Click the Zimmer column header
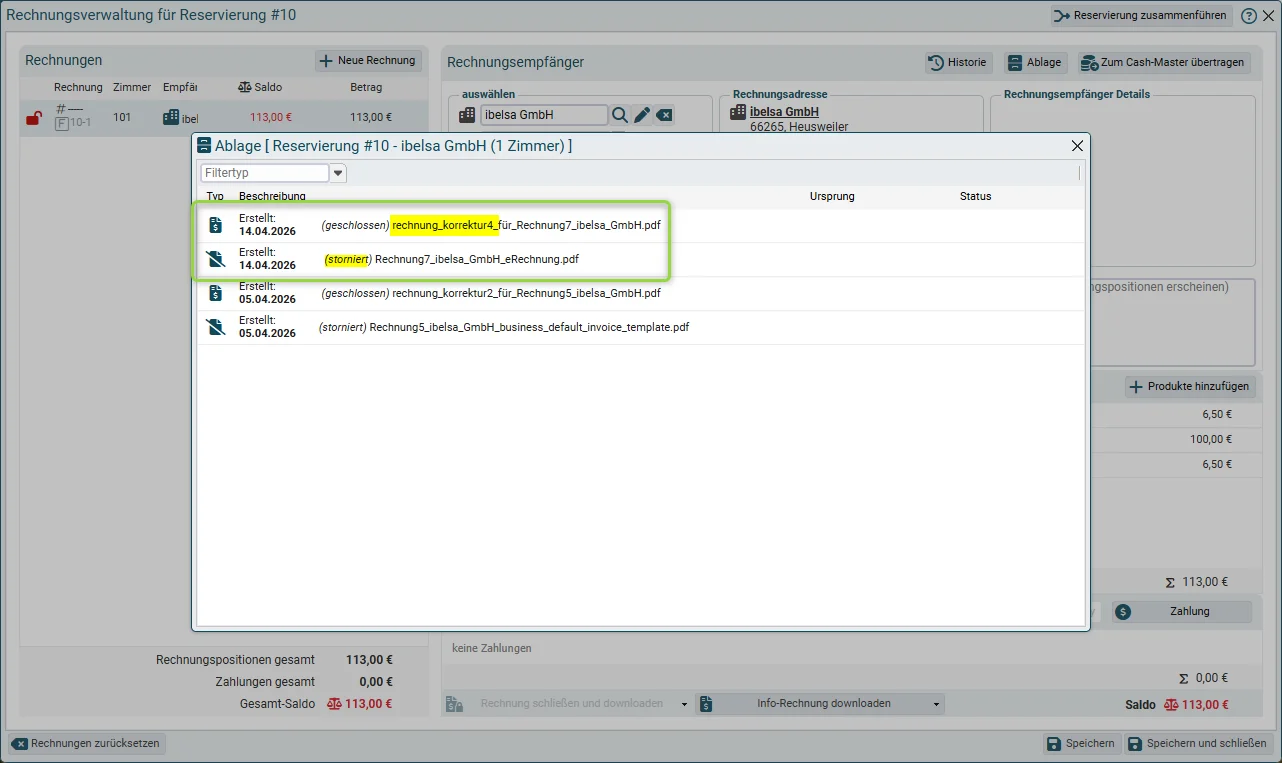 132,88
